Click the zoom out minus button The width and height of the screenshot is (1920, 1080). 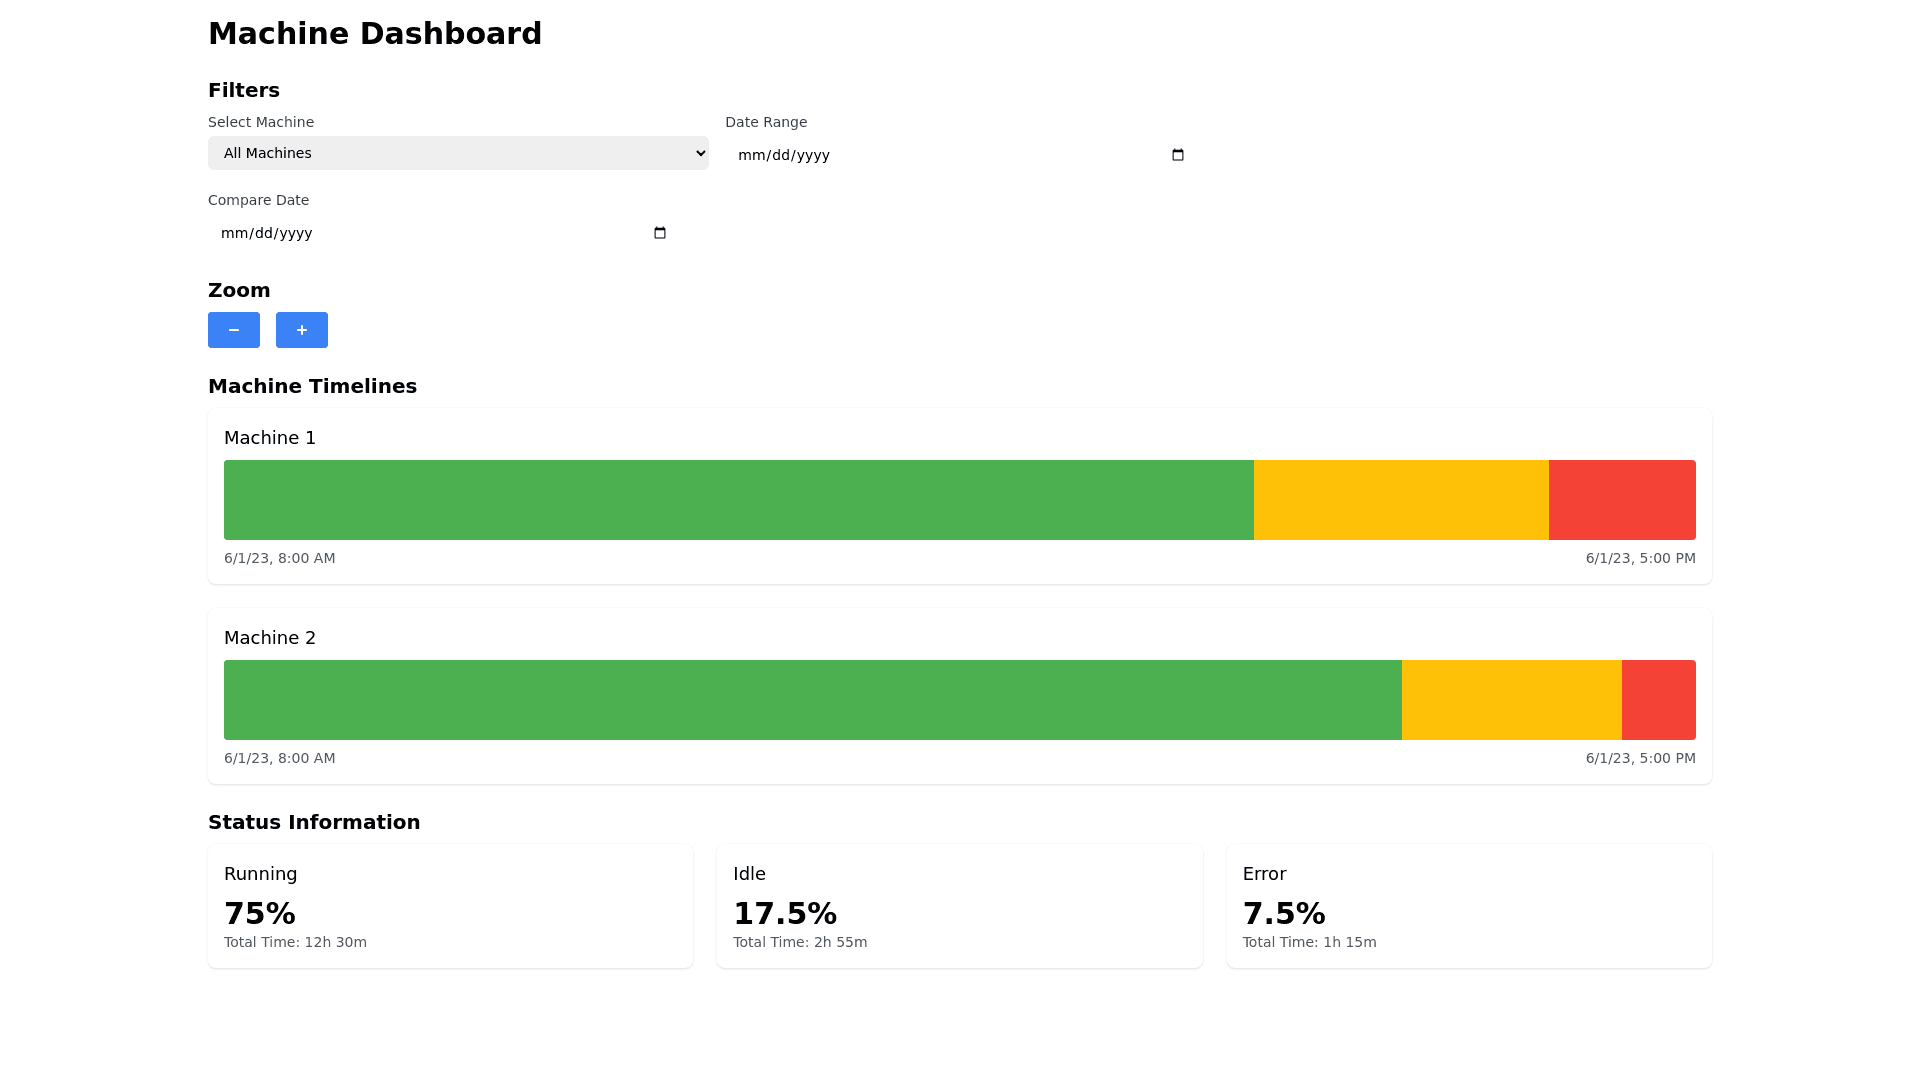(x=234, y=330)
